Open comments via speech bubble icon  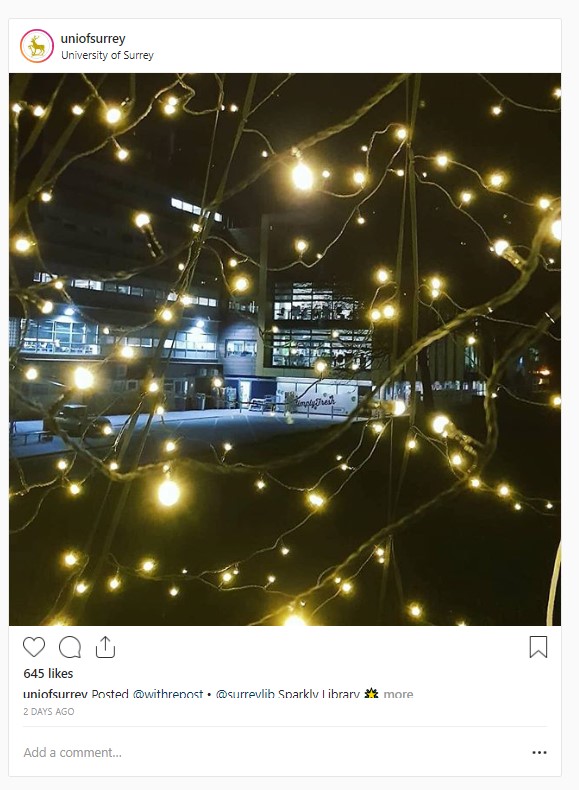[70, 647]
